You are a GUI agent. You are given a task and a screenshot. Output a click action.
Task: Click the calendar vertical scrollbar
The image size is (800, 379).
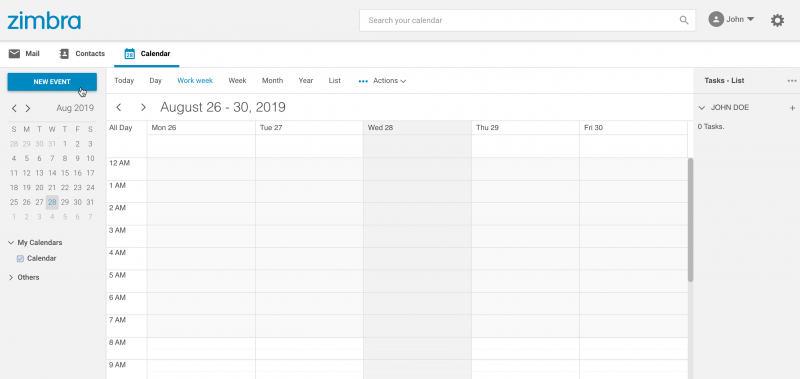click(x=690, y=219)
